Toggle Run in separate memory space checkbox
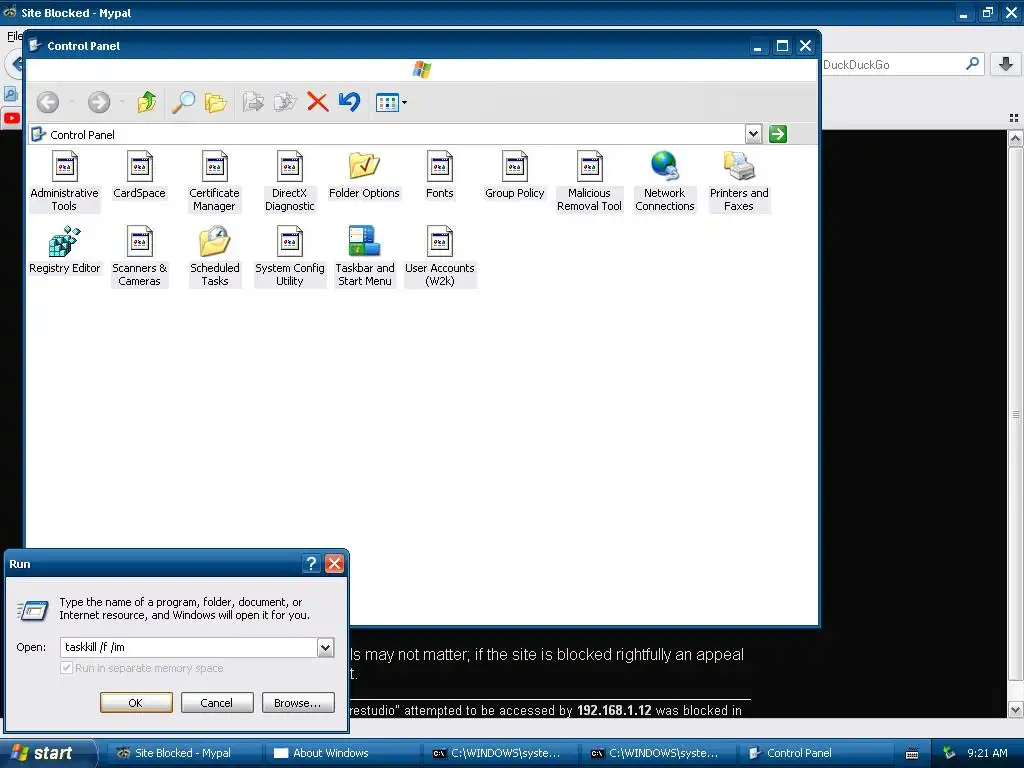 click(x=66, y=668)
